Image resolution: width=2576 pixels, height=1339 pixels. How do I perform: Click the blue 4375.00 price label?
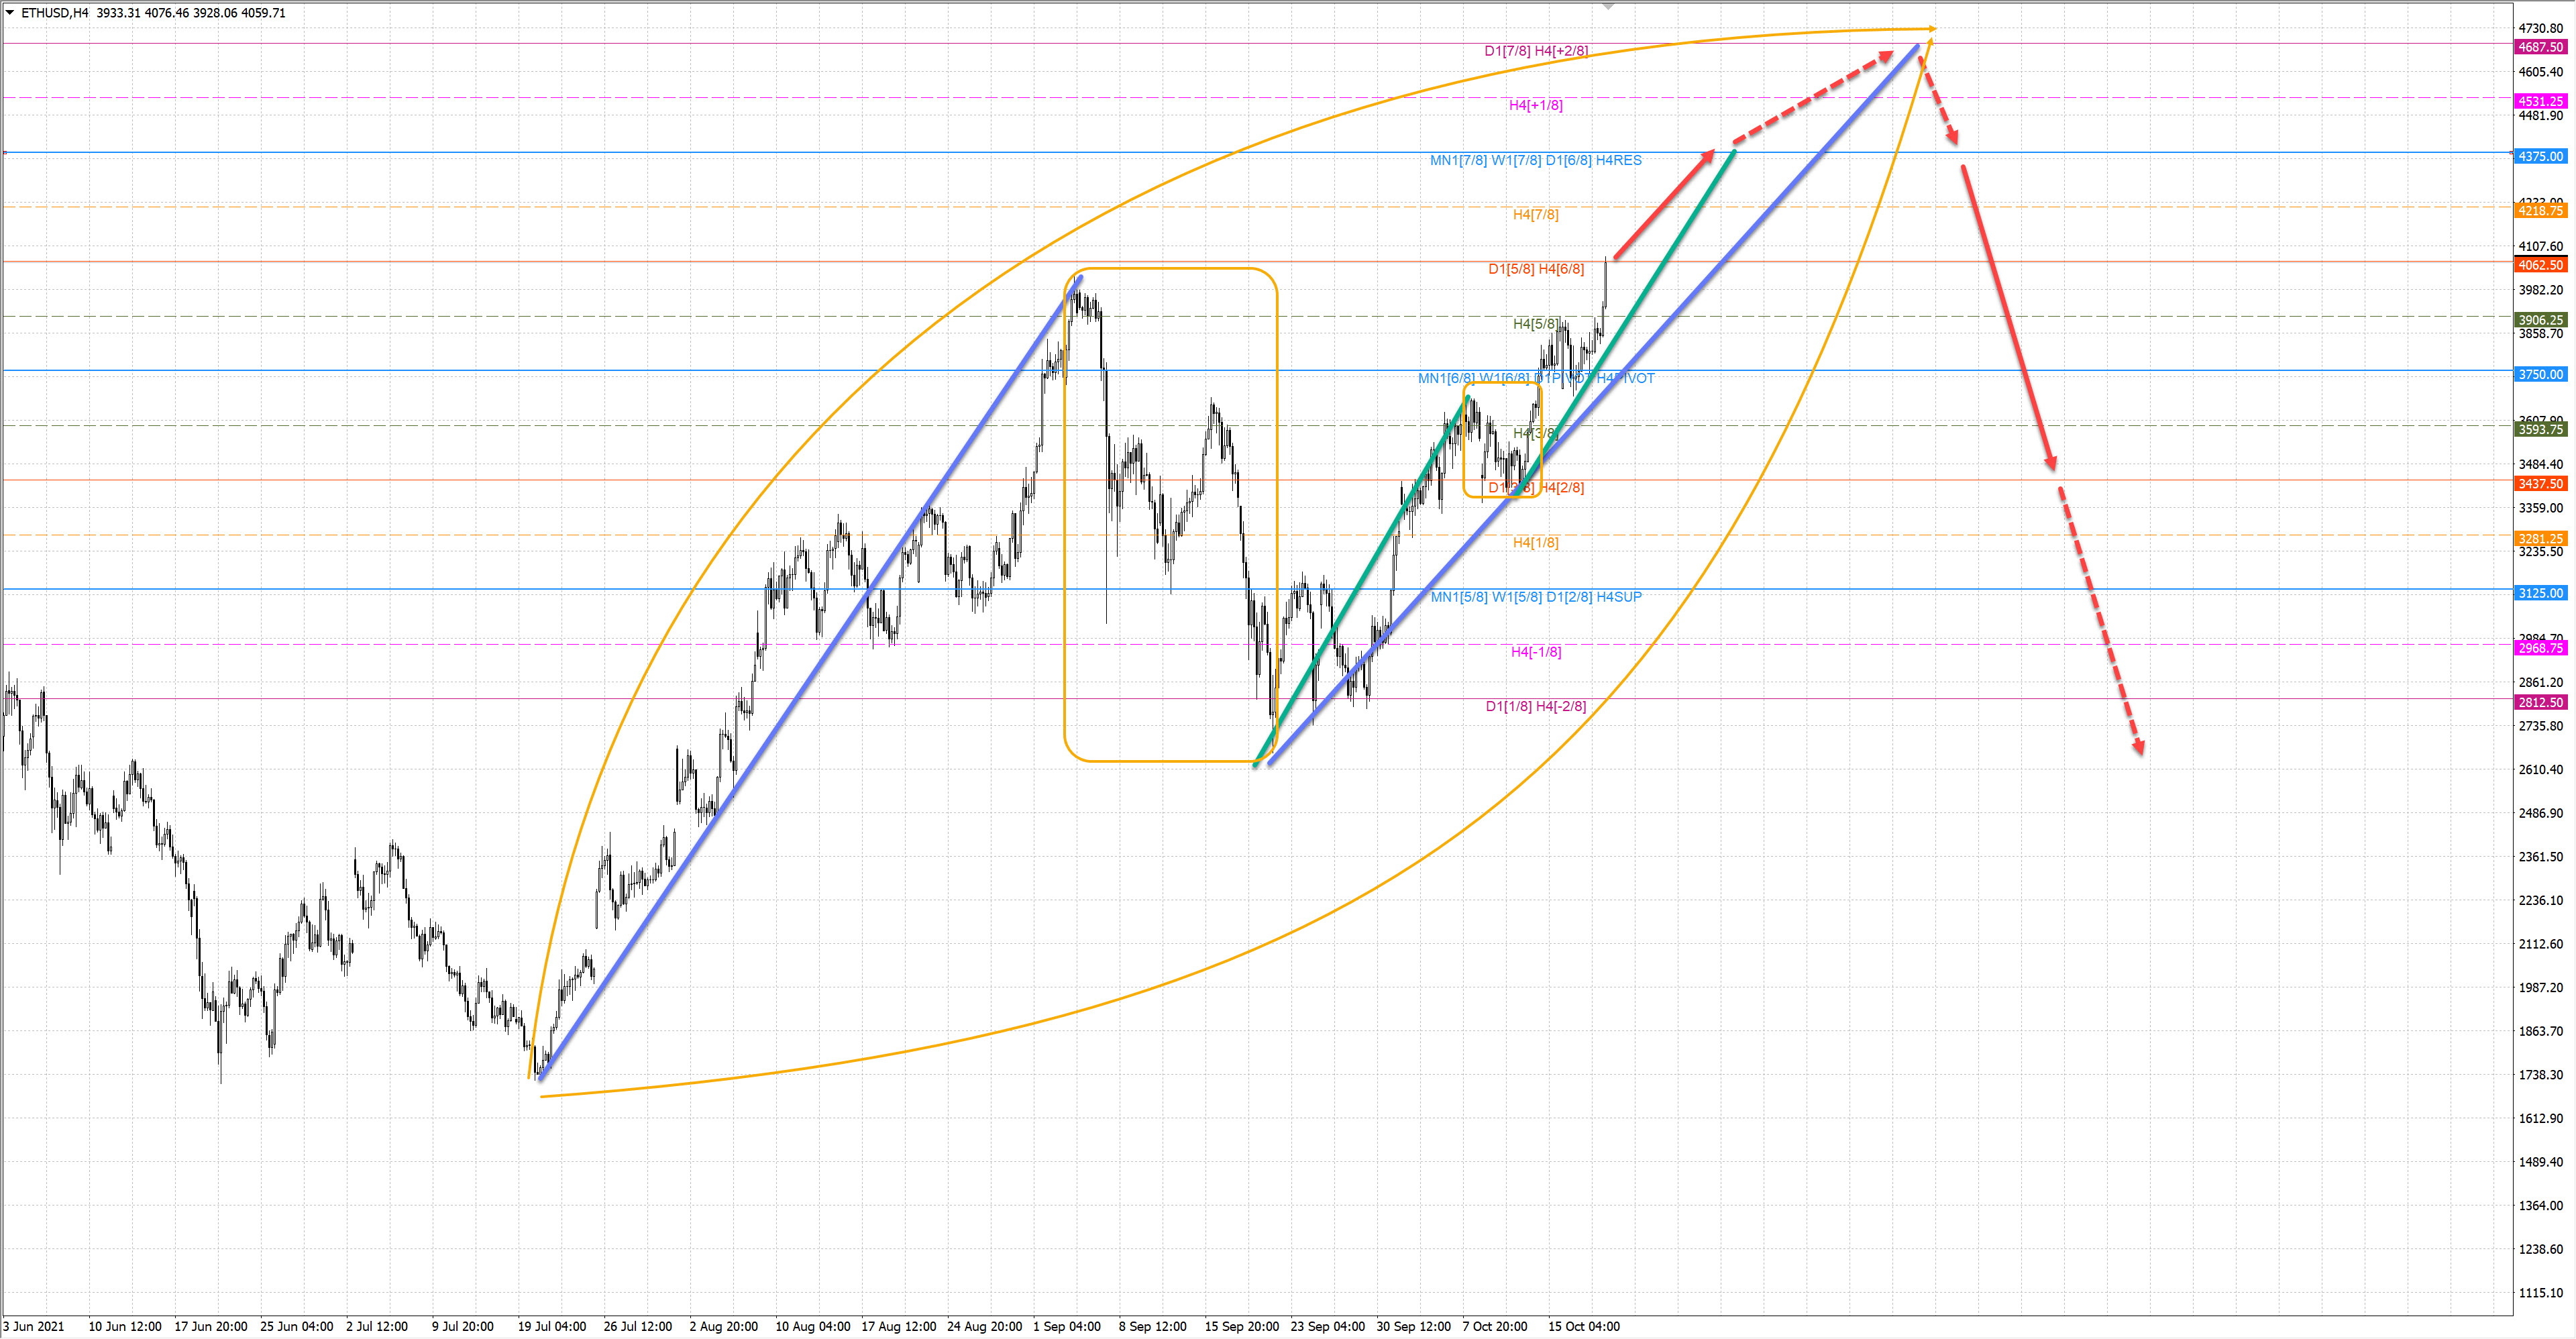pyautogui.click(x=2540, y=157)
